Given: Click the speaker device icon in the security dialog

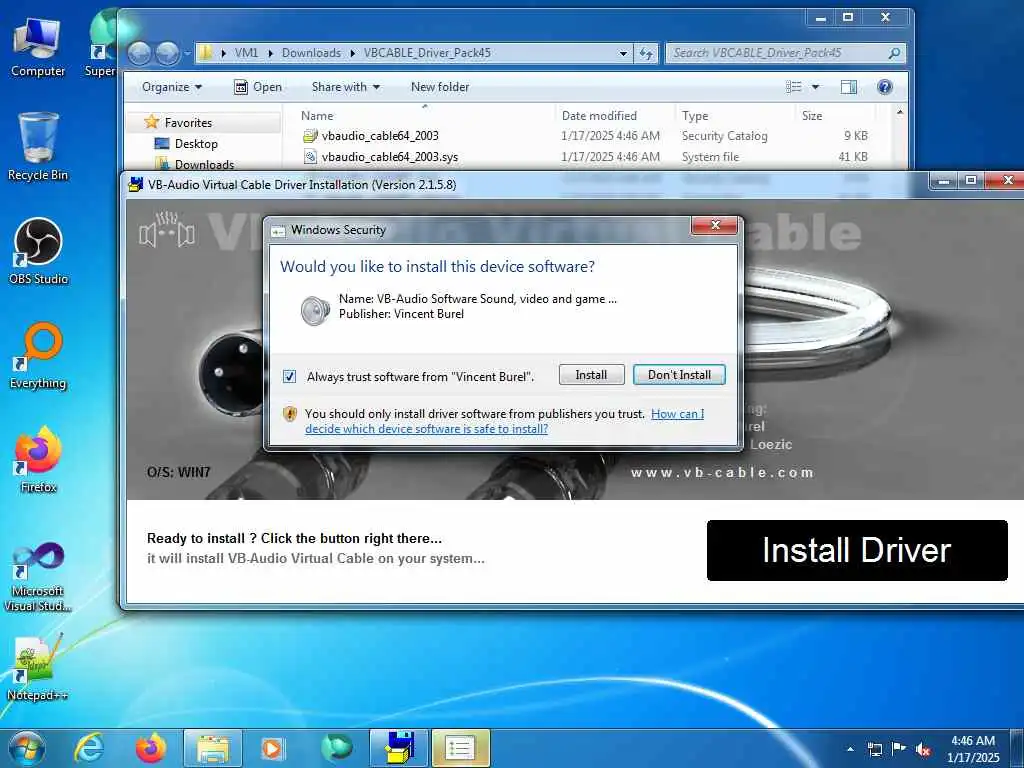Looking at the screenshot, I should pos(315,311).
